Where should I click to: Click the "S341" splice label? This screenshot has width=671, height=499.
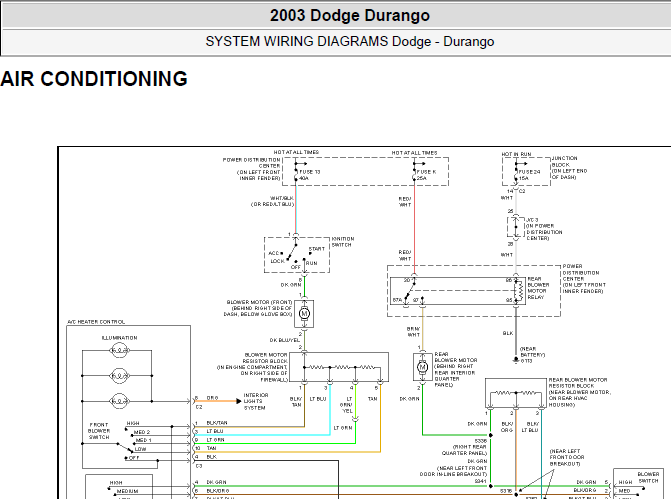481,481
